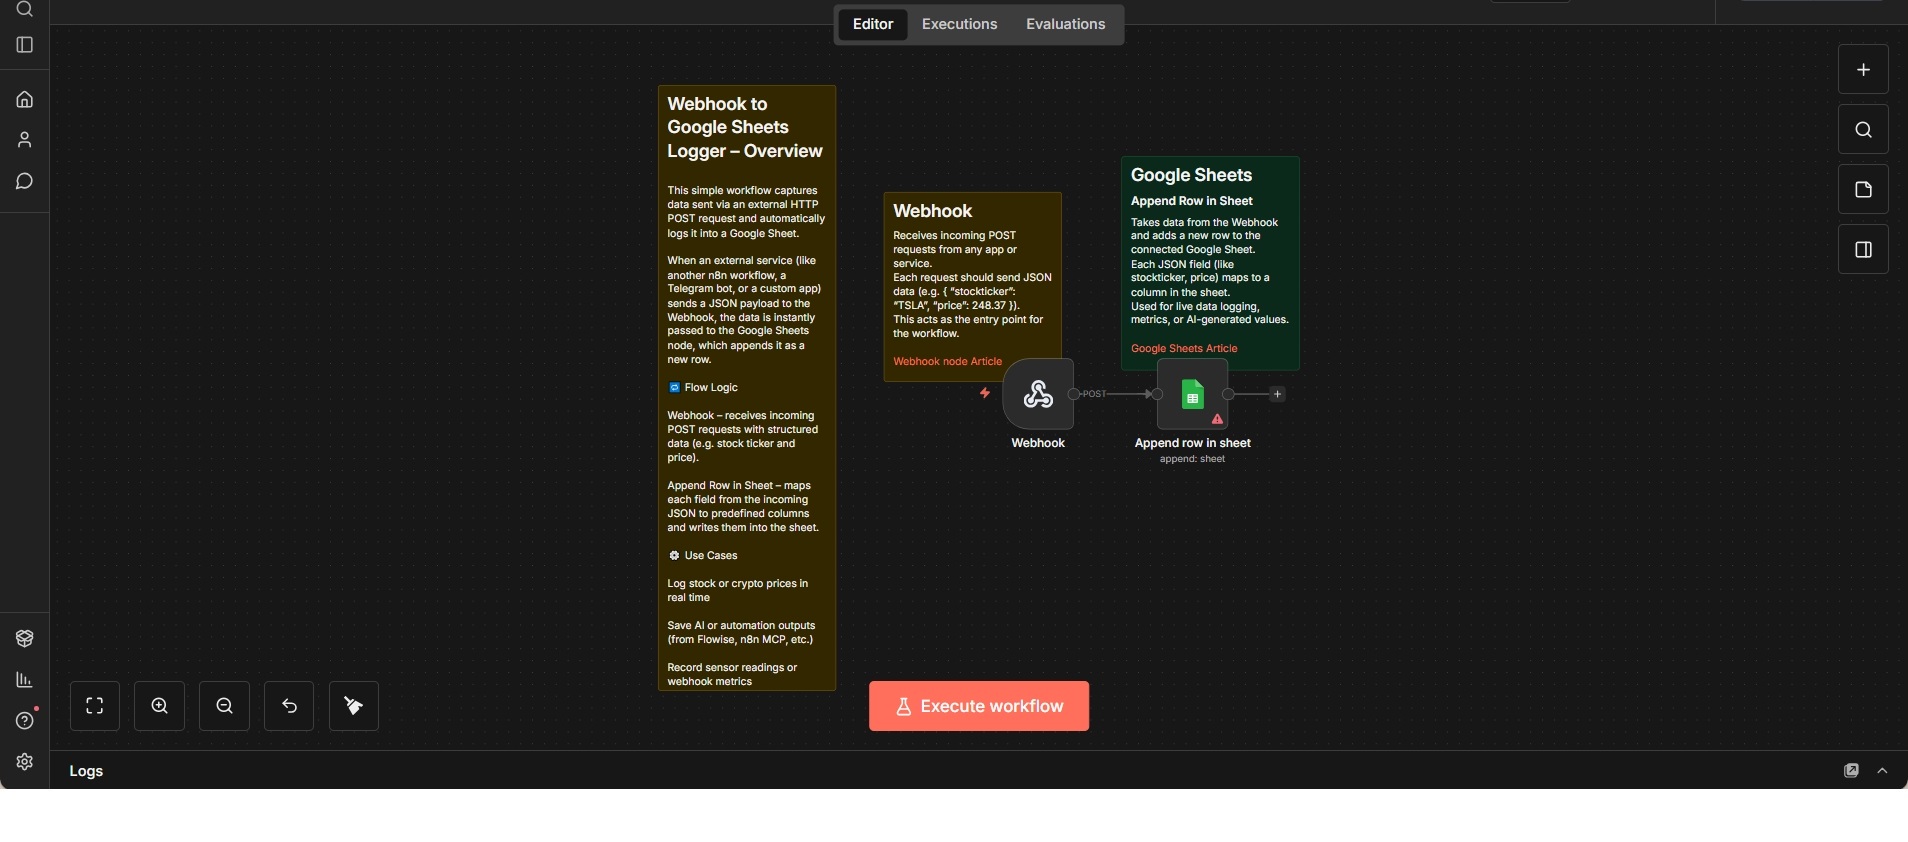The height and width of the screenshot is (842, 1908).
Task: Open the Google Sheets Article link
Action: click(x=1184, y=348)
